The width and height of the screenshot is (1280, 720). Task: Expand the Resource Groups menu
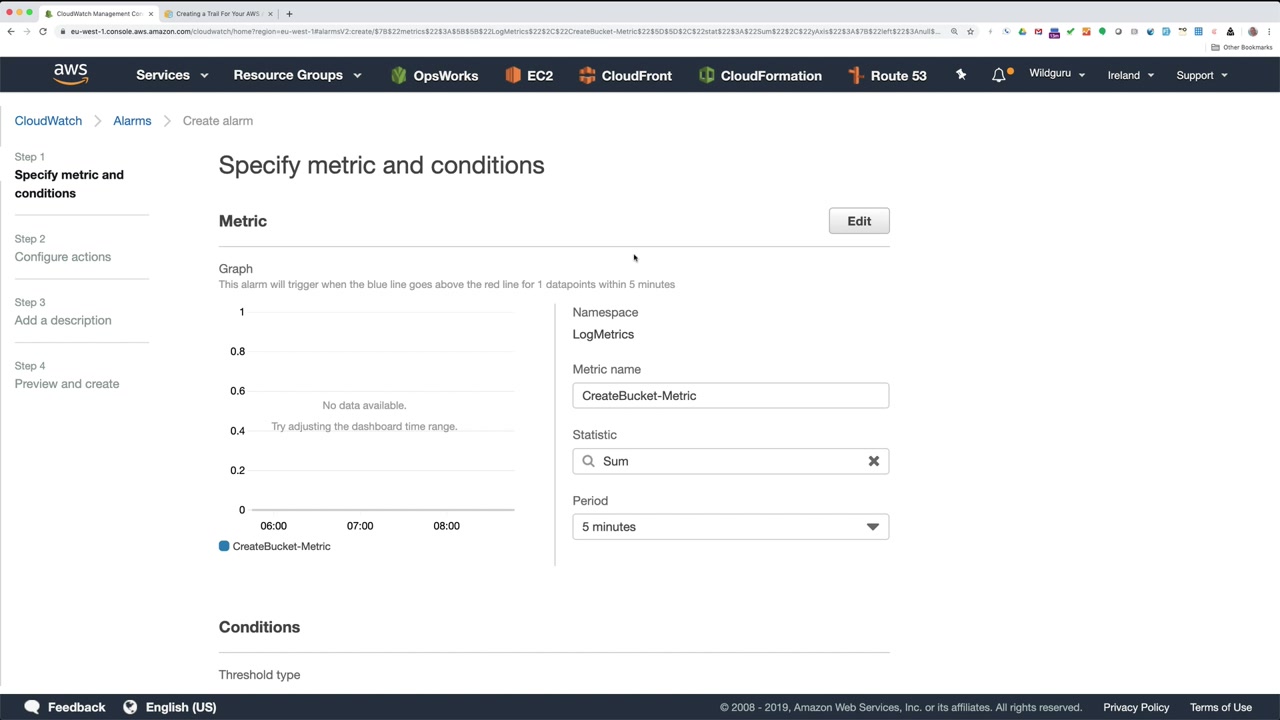297,75
